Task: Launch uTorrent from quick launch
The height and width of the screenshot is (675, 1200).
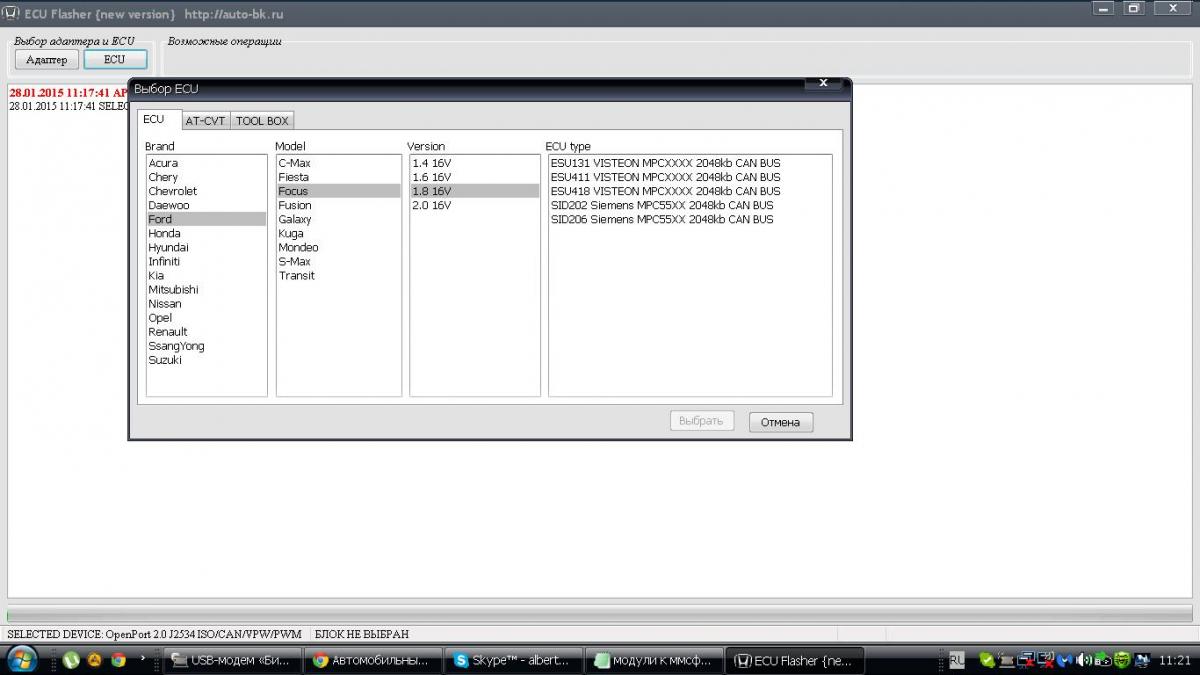Action: [71, 660]
